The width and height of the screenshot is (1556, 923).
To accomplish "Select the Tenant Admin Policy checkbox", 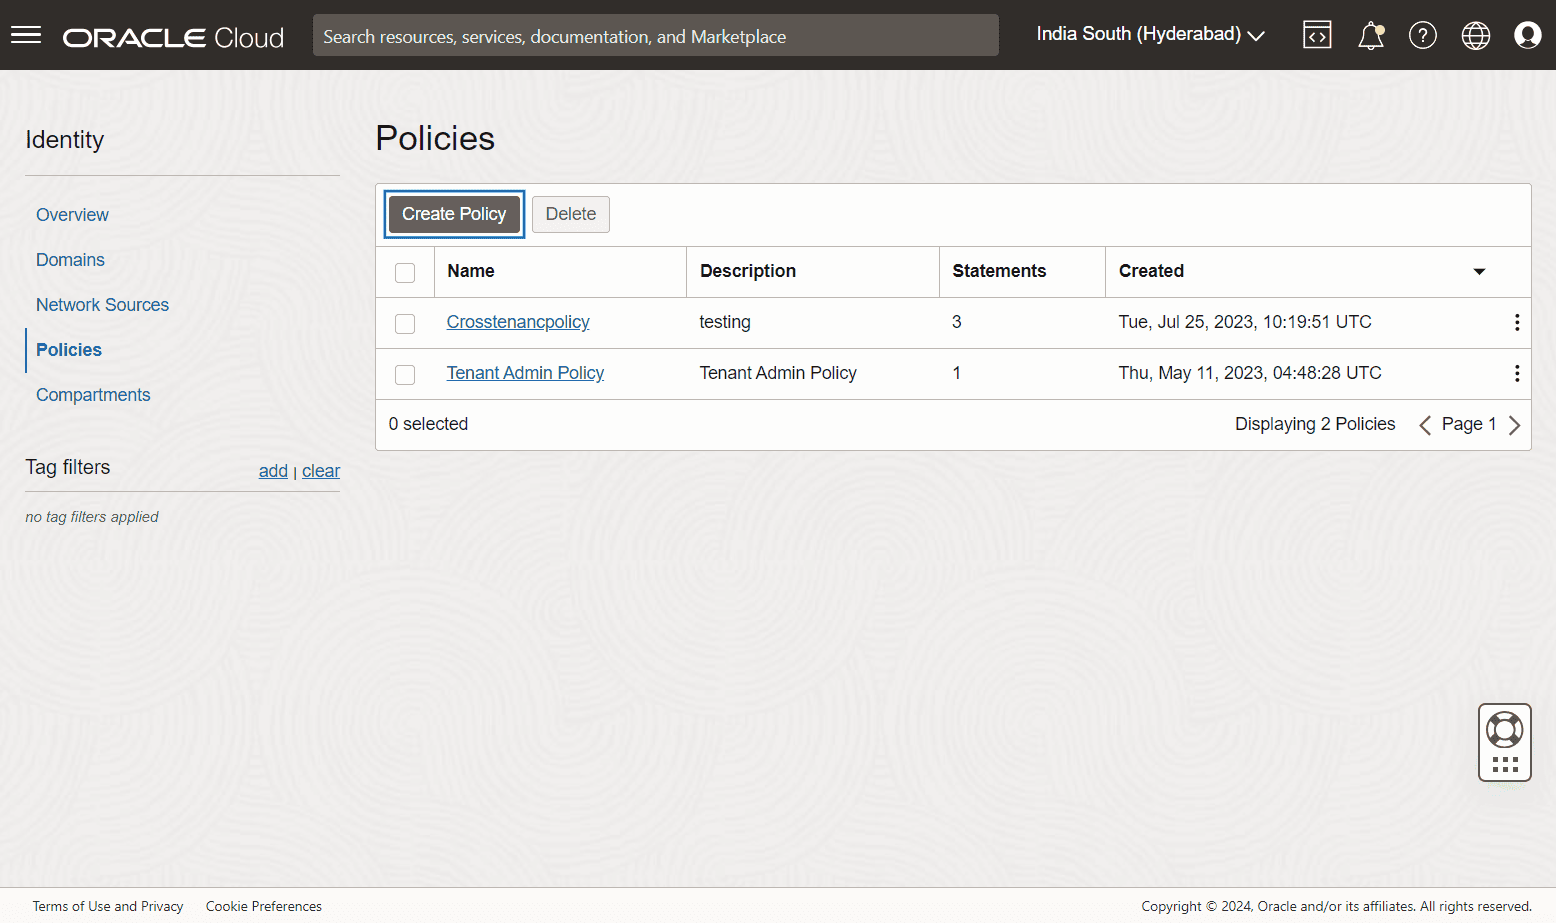I will [x=405, y=374].
